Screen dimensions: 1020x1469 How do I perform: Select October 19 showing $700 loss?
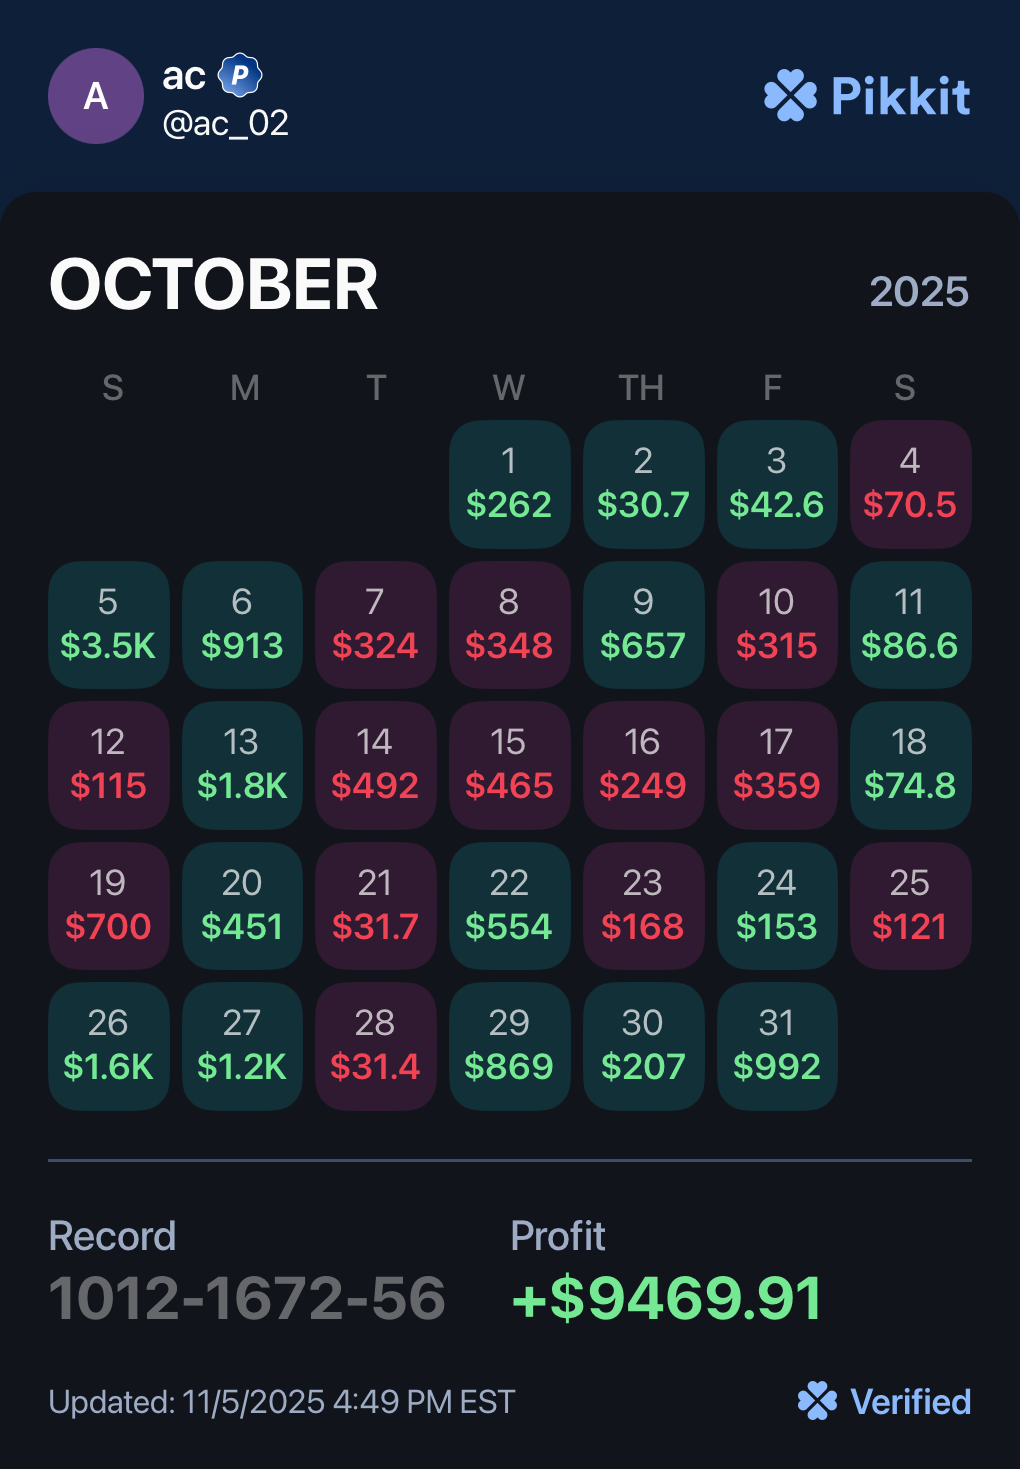coord(108,906)
